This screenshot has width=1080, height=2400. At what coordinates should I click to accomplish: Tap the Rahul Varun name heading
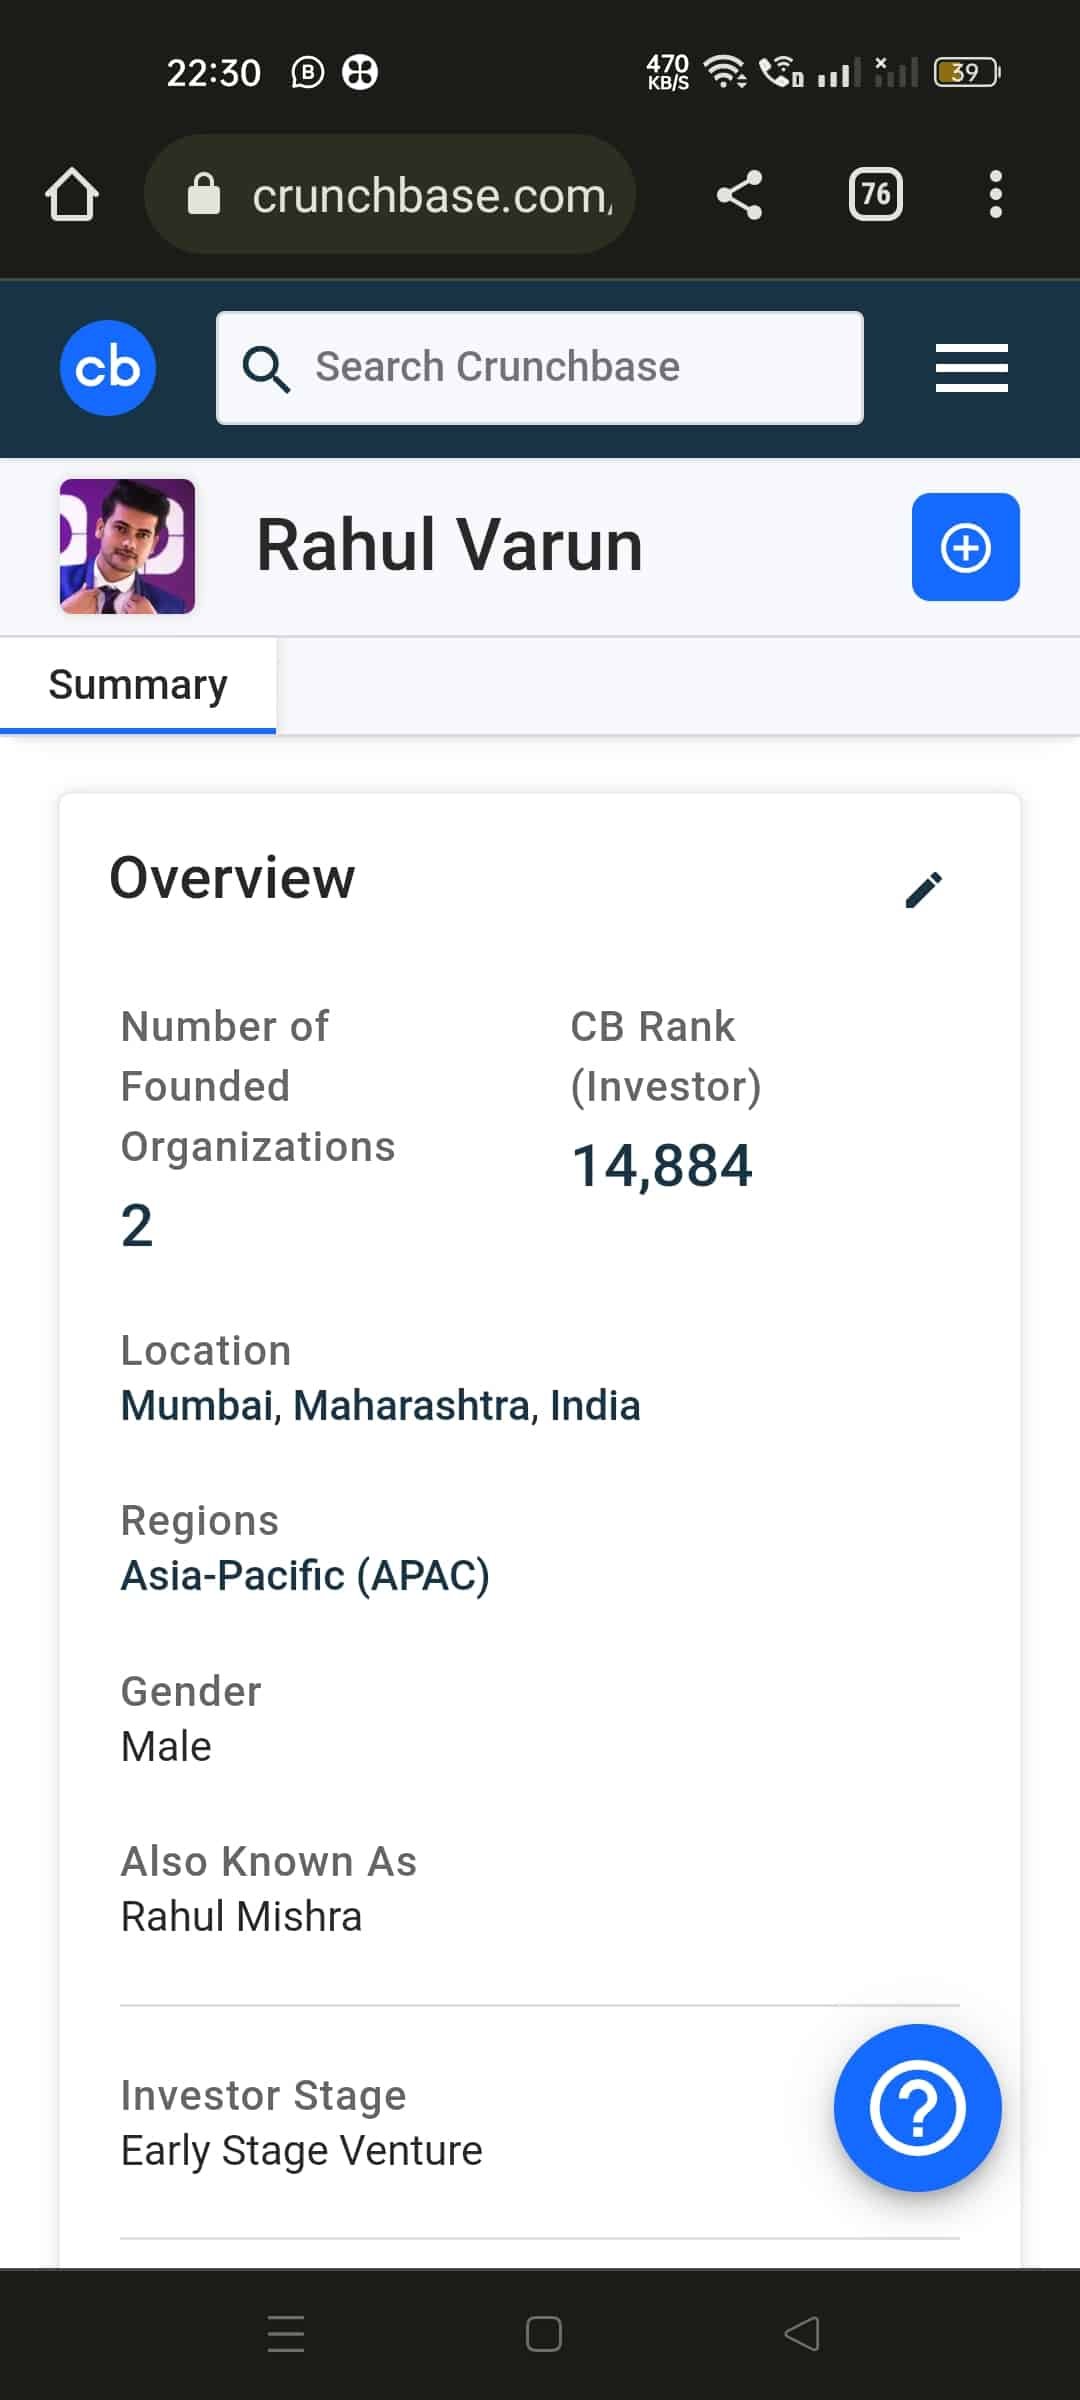coord(449,546)
